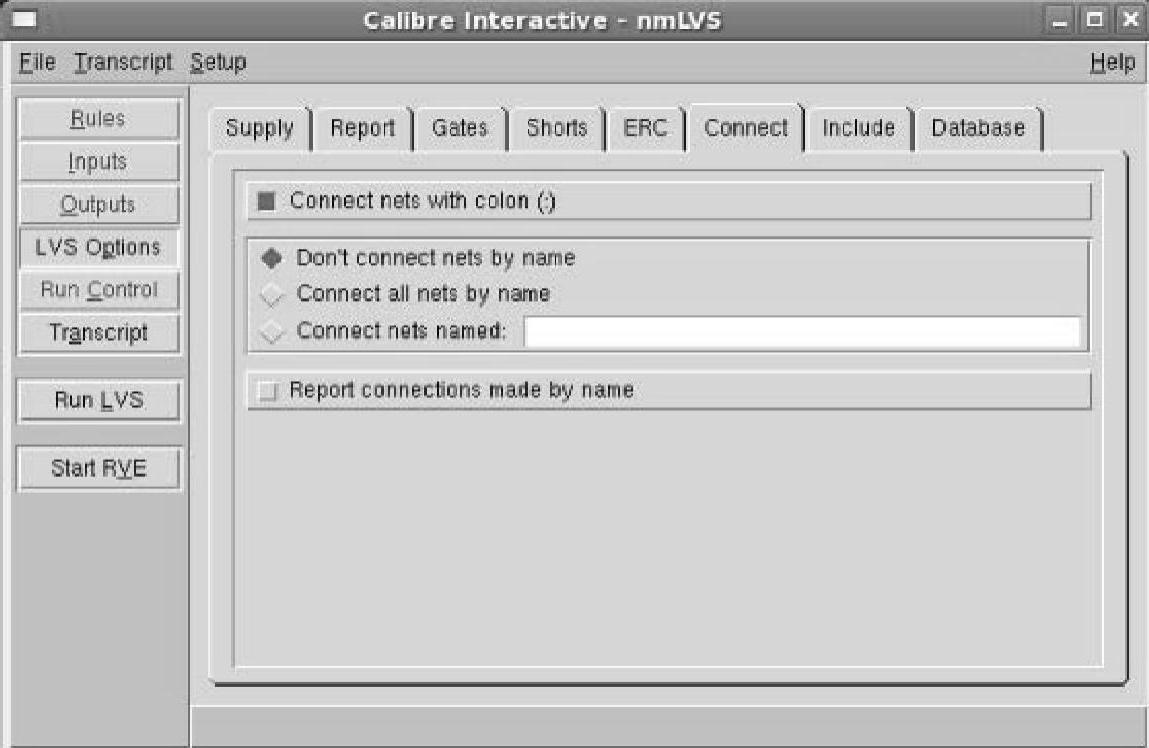Switch to the Report tab

pos(362,128)
